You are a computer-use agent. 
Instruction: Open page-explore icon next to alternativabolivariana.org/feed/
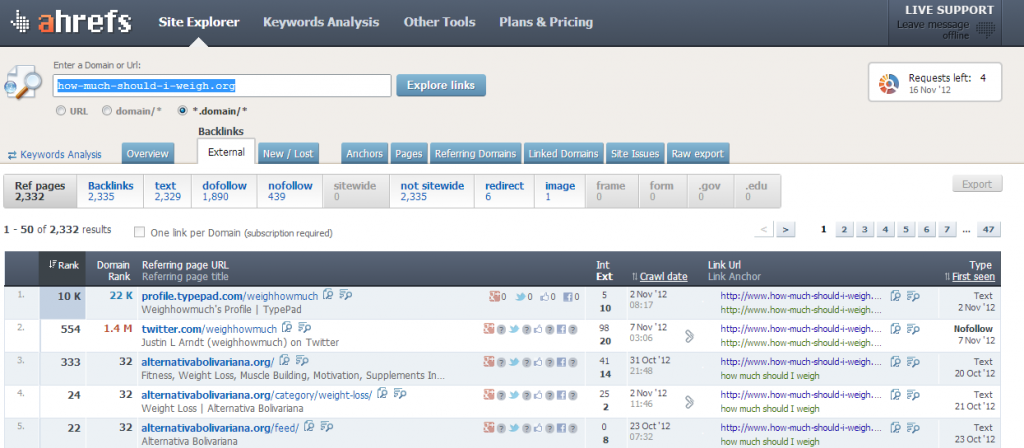[x=309, y=426]
